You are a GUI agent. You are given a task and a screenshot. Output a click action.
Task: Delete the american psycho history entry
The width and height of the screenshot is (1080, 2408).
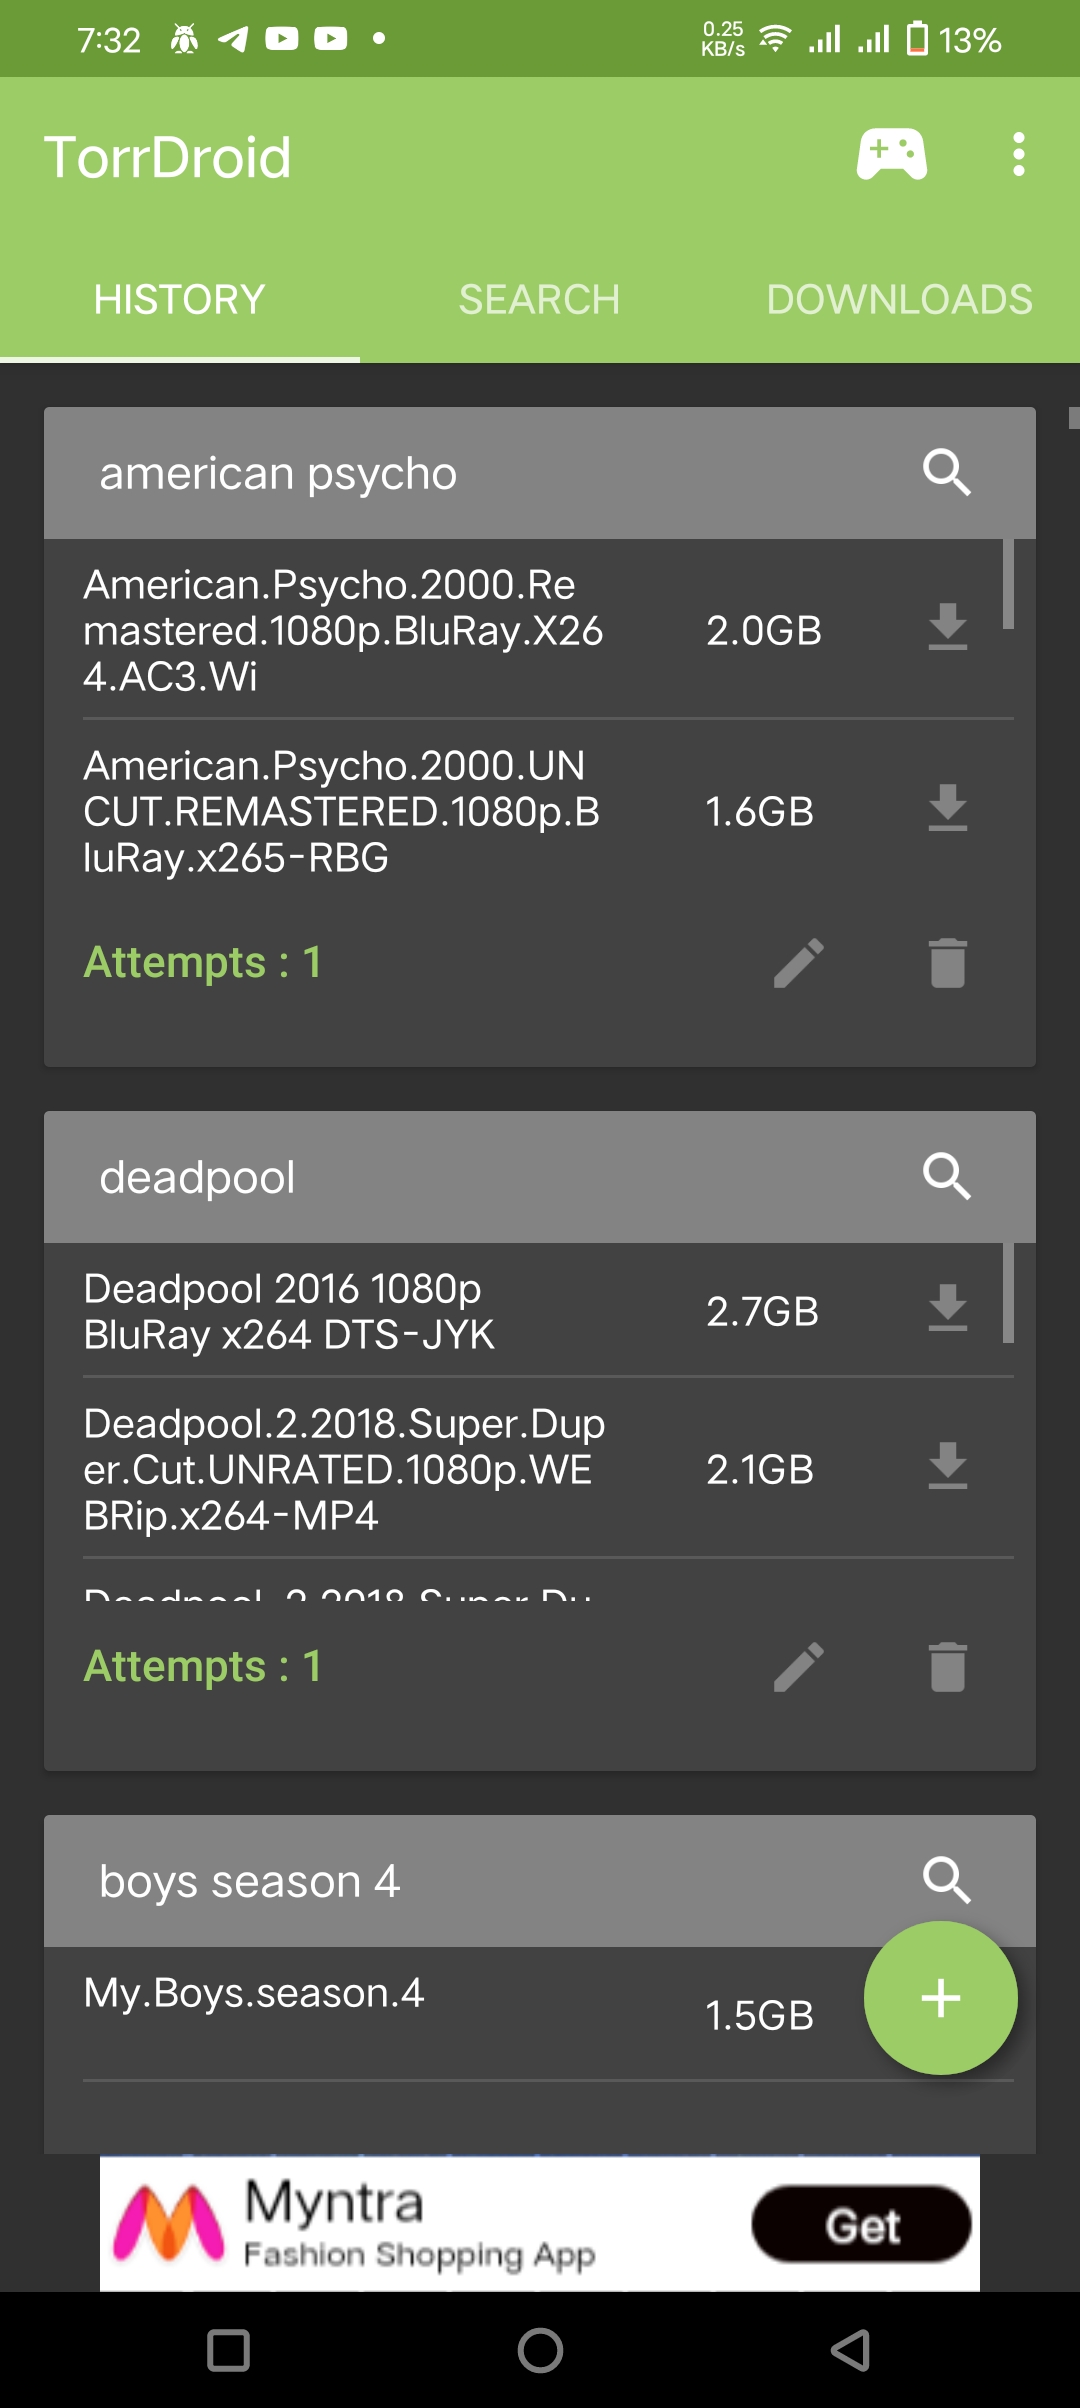[x=947, y=963]
